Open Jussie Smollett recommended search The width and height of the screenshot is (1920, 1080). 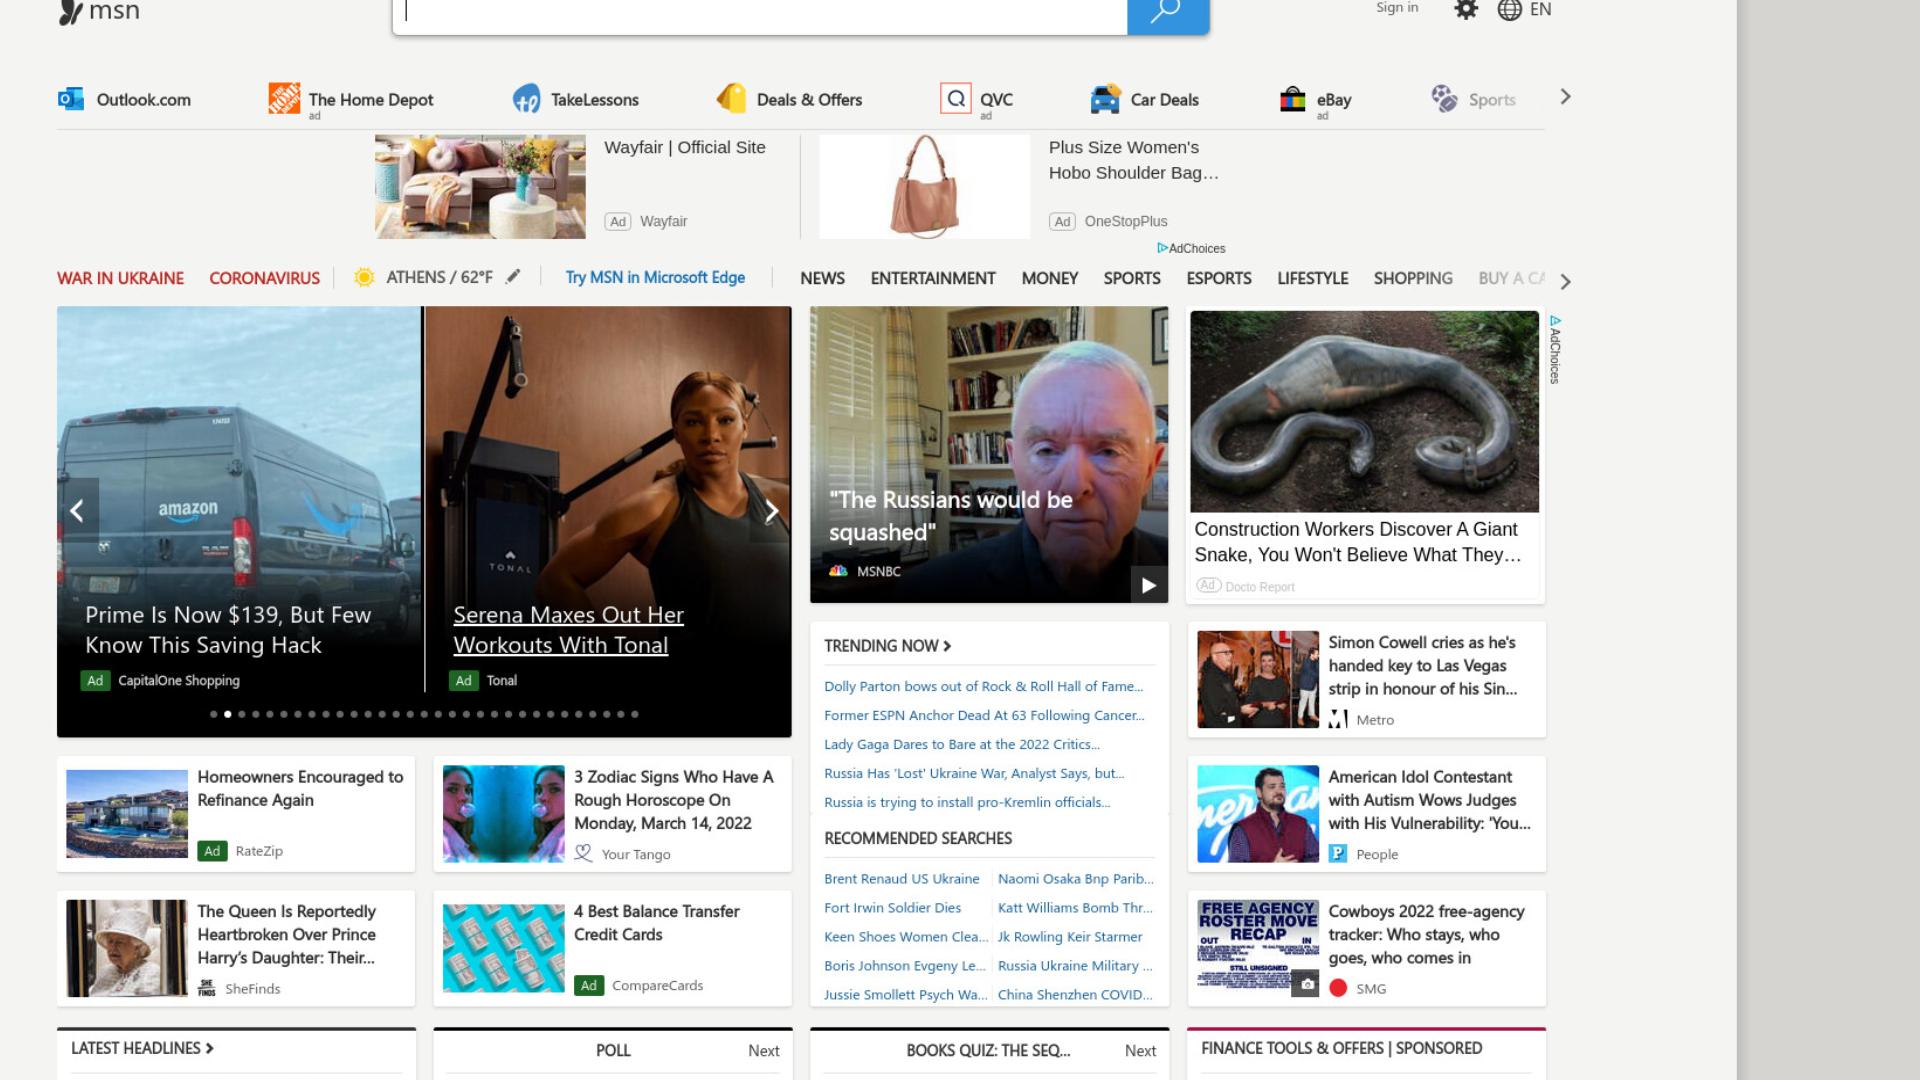click(905, 995)
